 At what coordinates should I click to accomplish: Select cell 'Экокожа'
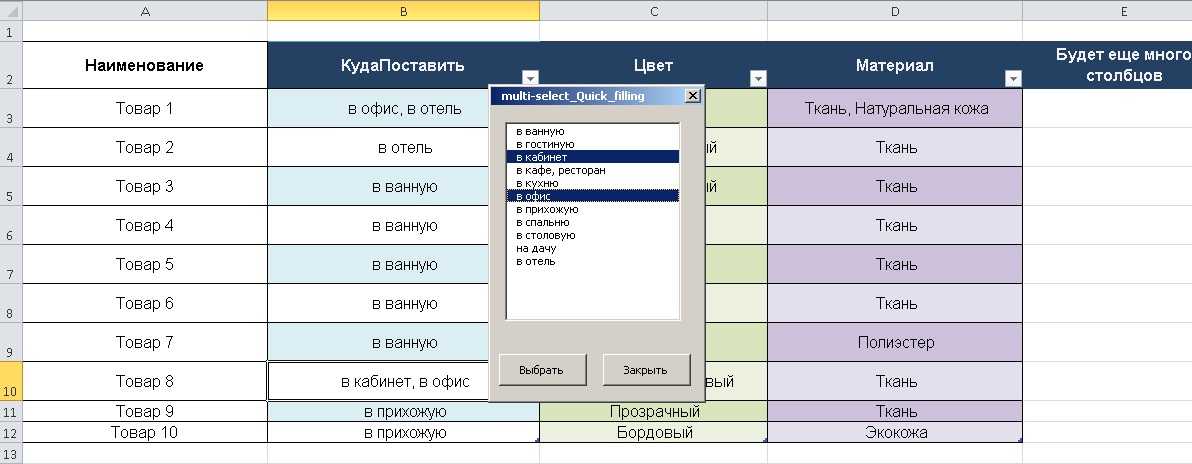[895, 433]
